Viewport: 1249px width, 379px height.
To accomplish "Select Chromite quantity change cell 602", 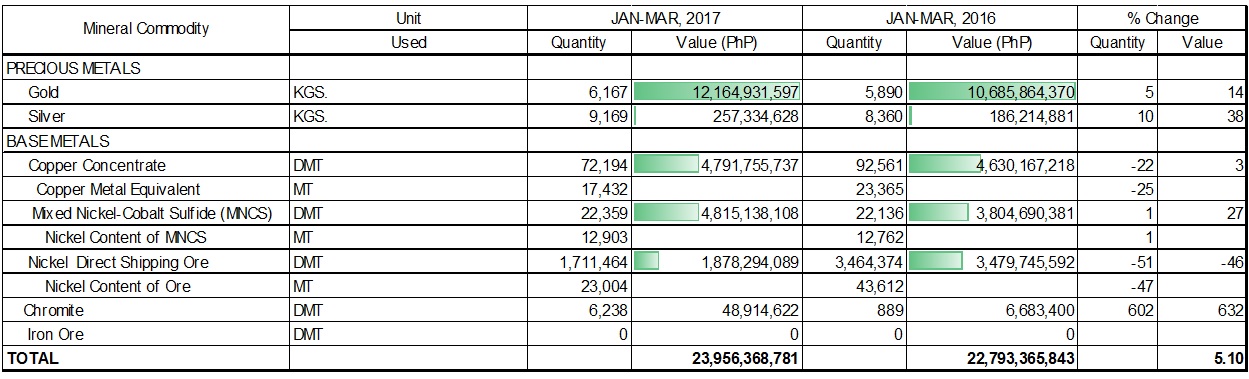I will (x=1119, y=310).
